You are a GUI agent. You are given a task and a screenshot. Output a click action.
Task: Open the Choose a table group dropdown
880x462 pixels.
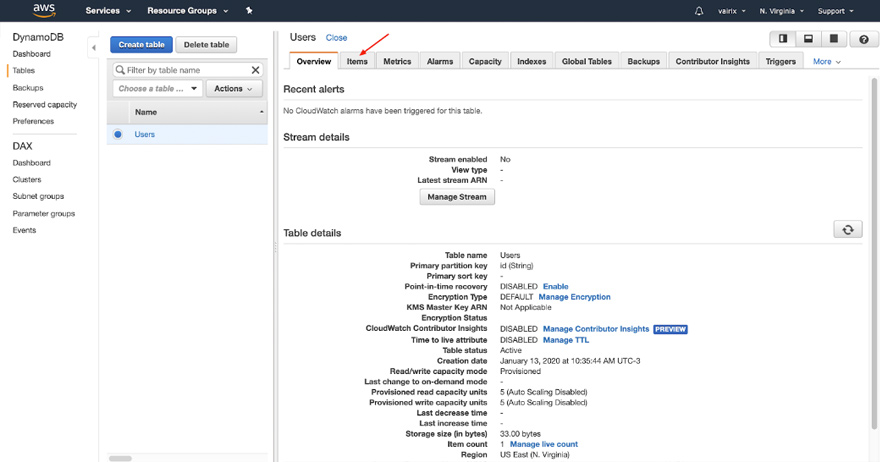pos(158,89)
